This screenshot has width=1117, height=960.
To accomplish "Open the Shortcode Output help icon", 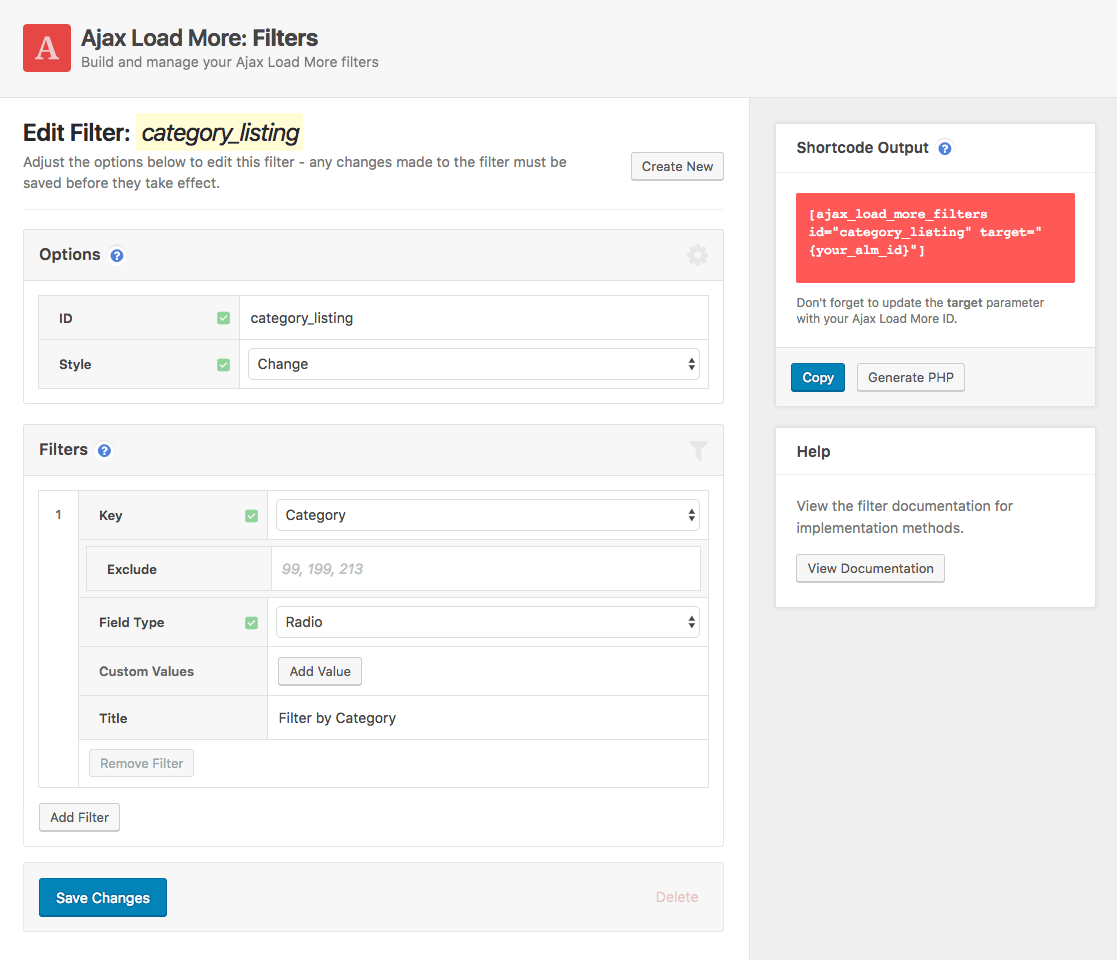I will [945, 148].
